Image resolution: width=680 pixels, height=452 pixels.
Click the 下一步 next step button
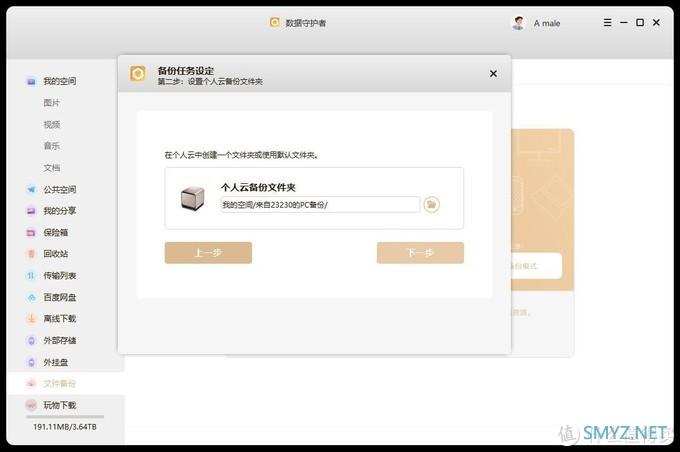click(420, 253)
